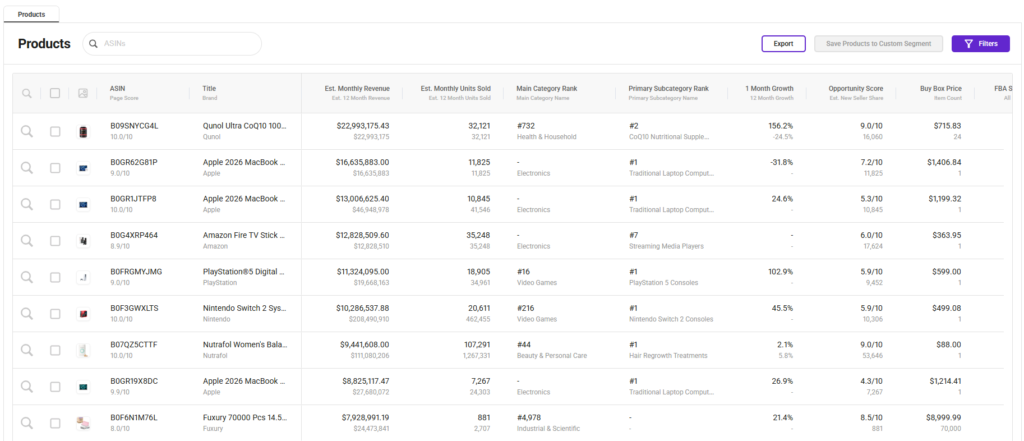Sort by Buy Box Price header
The image size is (1024, 441).
[940, 88]
